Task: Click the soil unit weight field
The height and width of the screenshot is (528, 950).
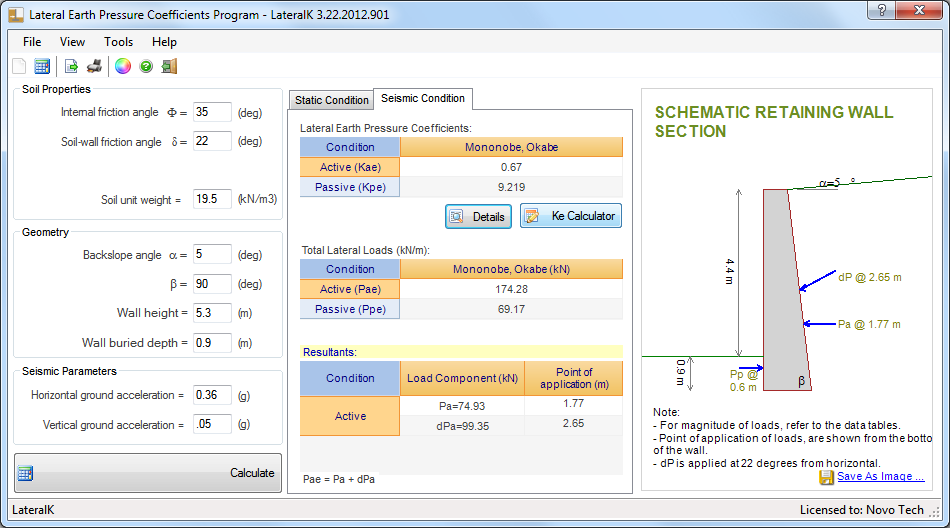Action: coord(212,199)
